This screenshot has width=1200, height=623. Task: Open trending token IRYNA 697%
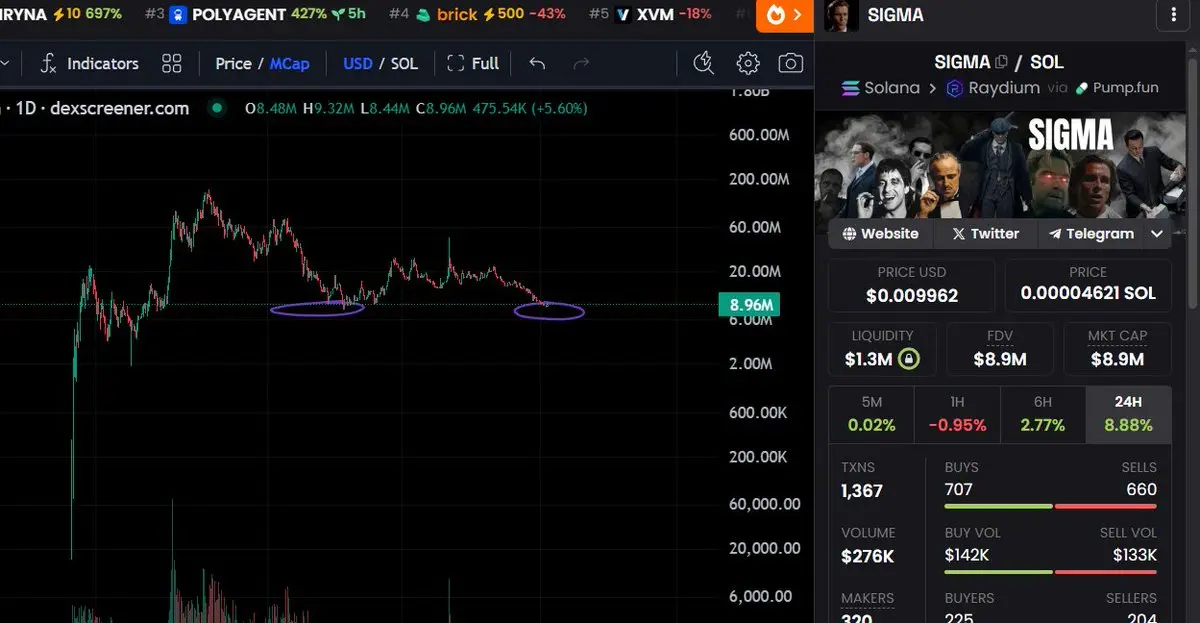click(61, 14)
